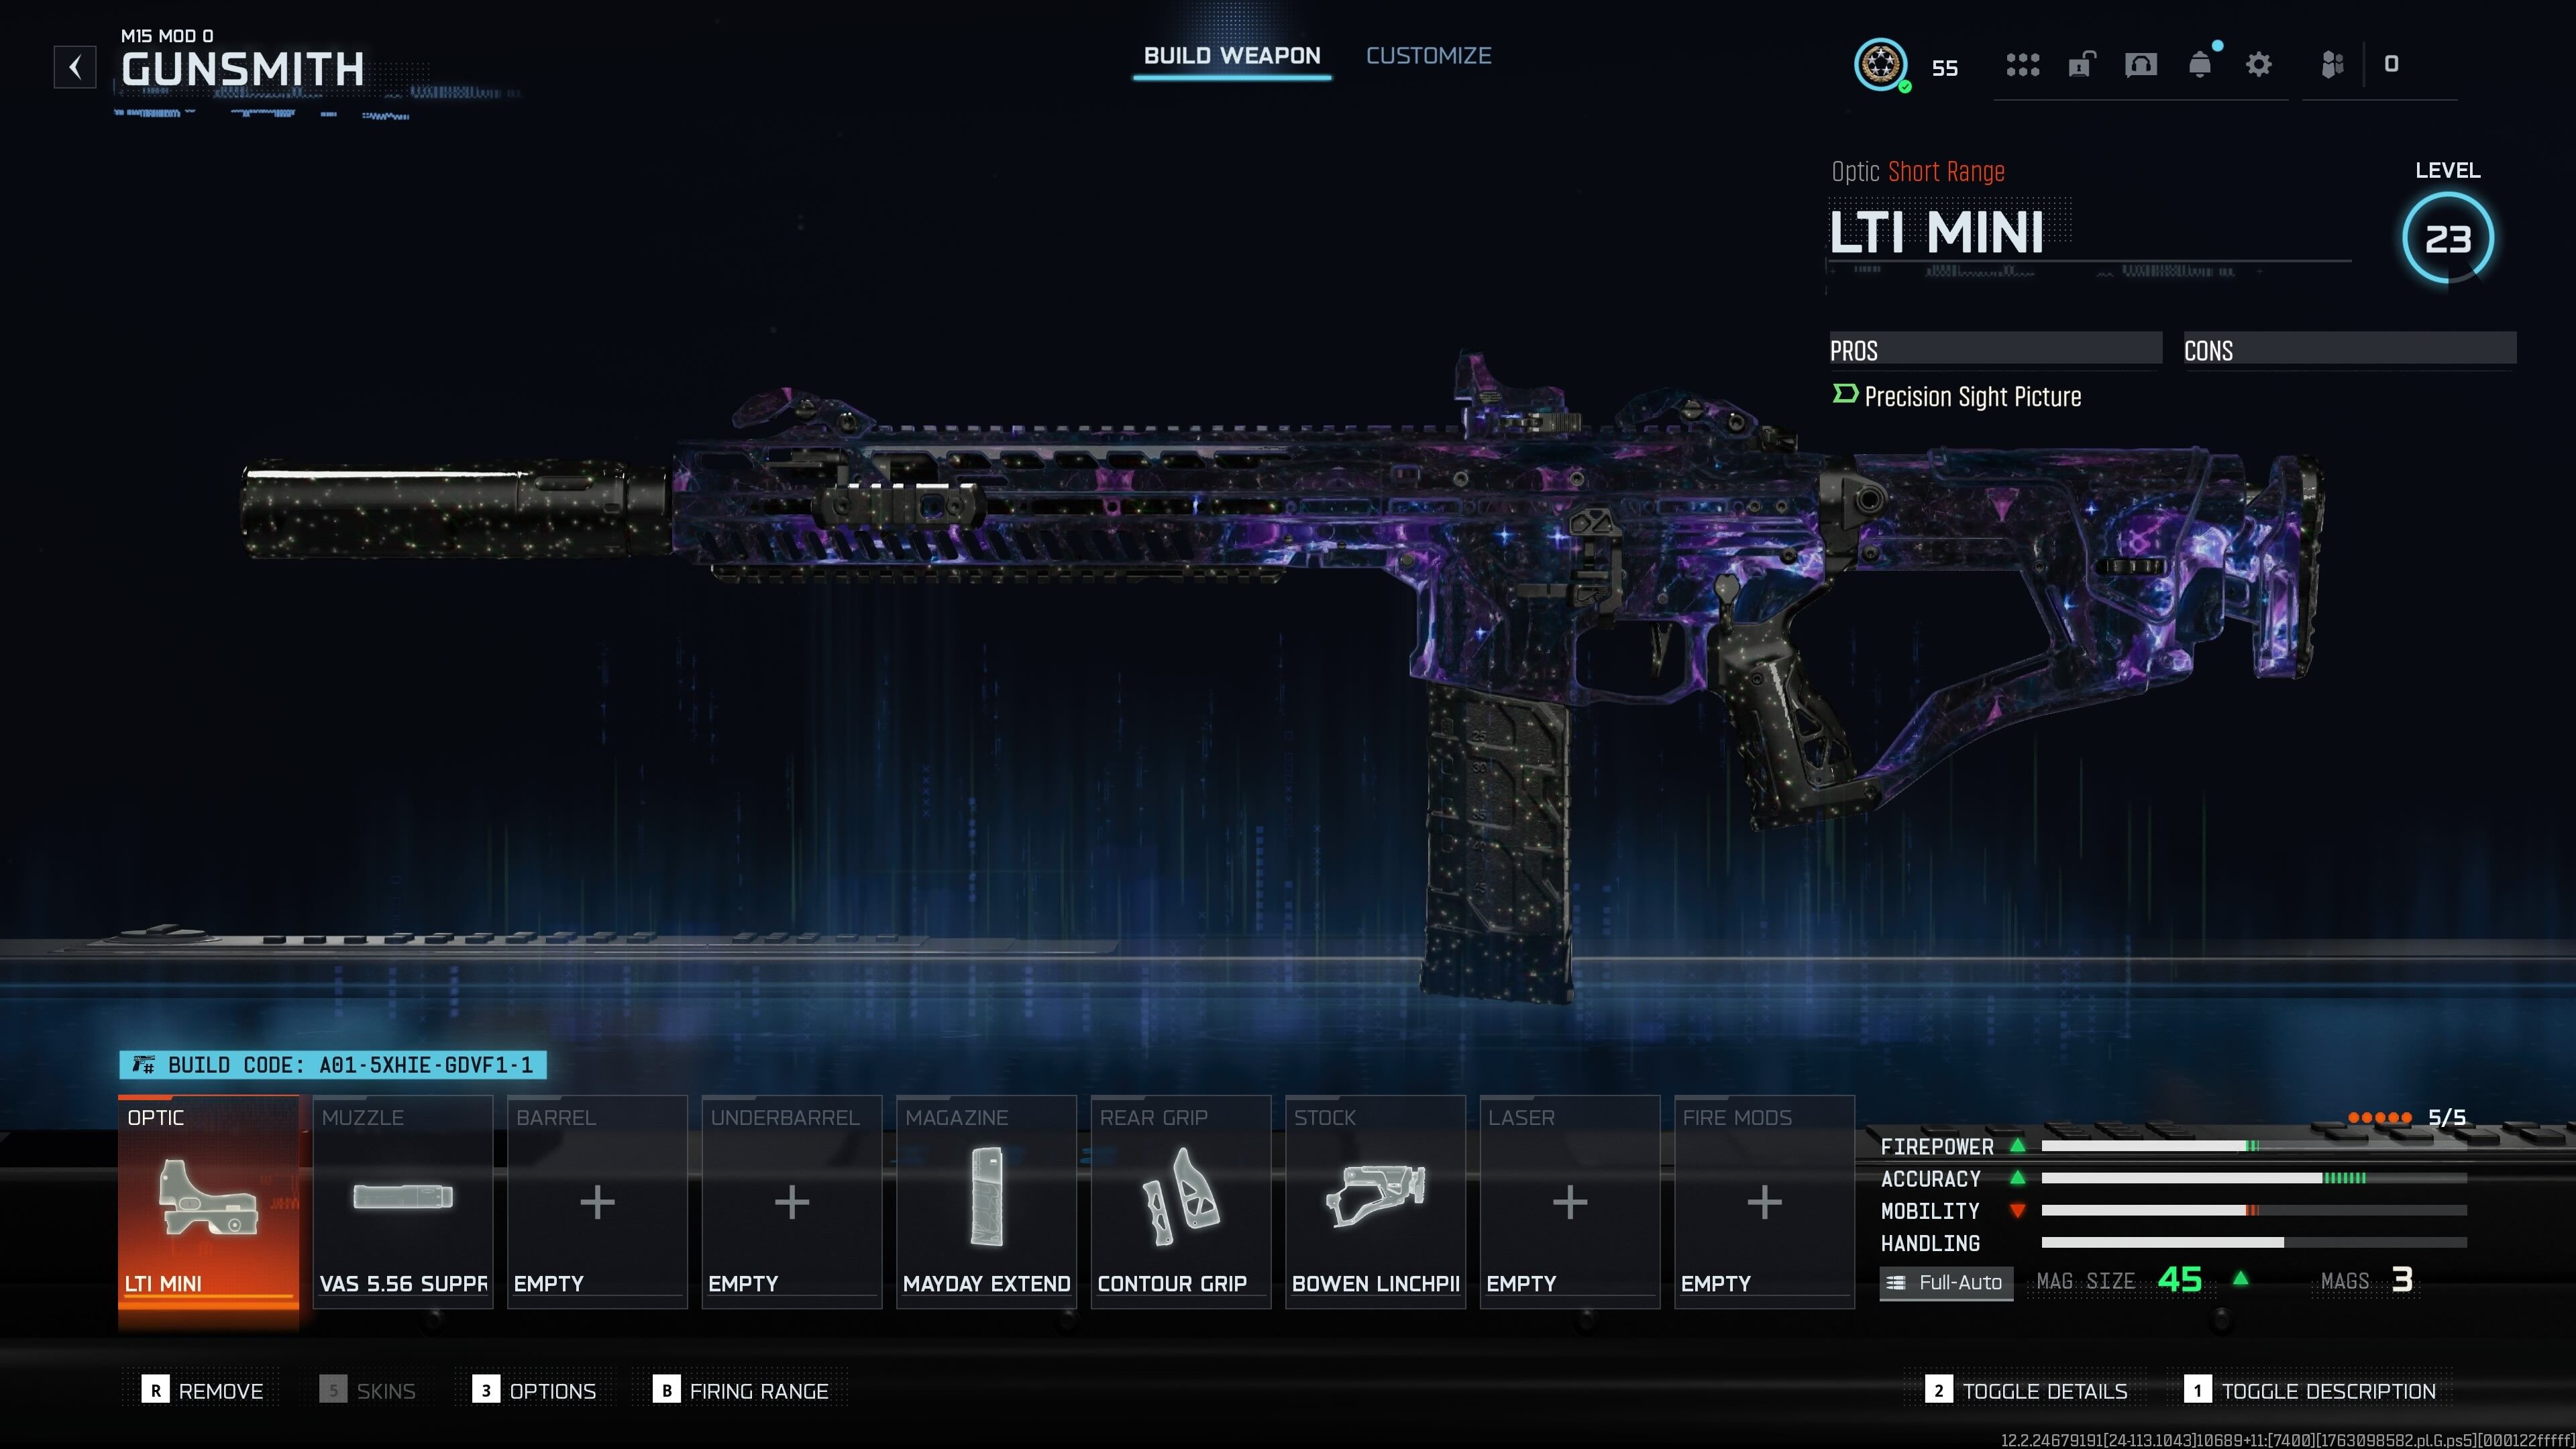
Task: Open settings with the gear icon
Action: point(2258,65)
